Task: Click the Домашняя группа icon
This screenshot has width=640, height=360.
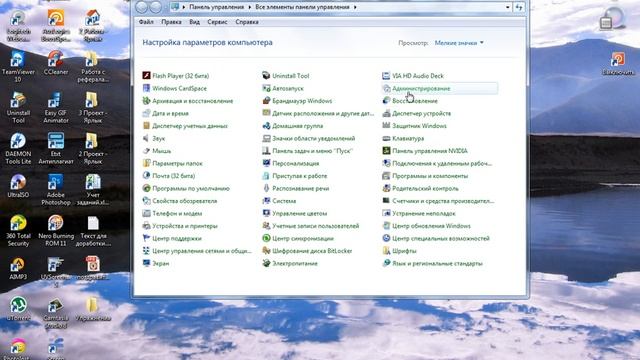Action: 266,126
